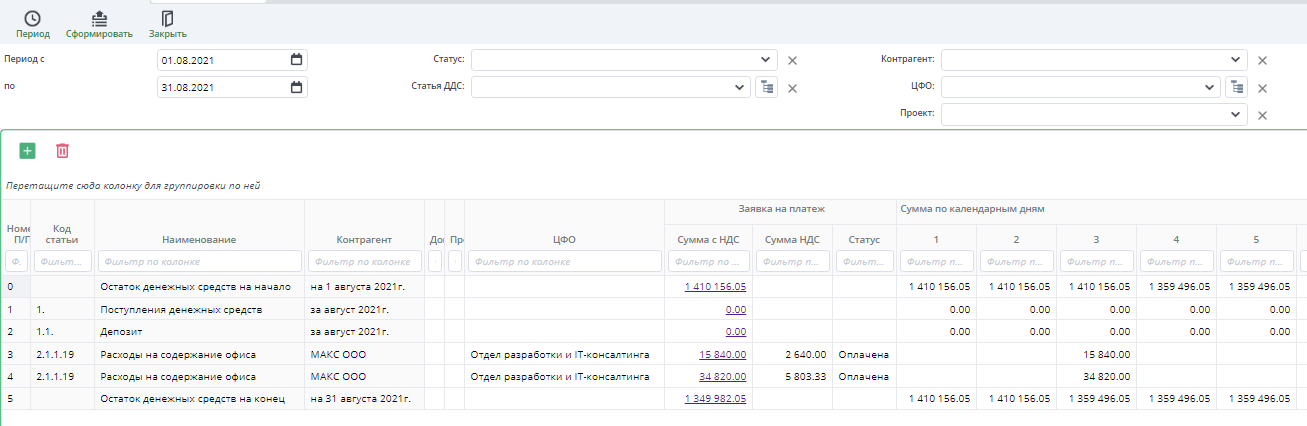The image size is (1307, 426).
Task: Open the Статья ДДС tree selection icon
Action: point(767,87)
